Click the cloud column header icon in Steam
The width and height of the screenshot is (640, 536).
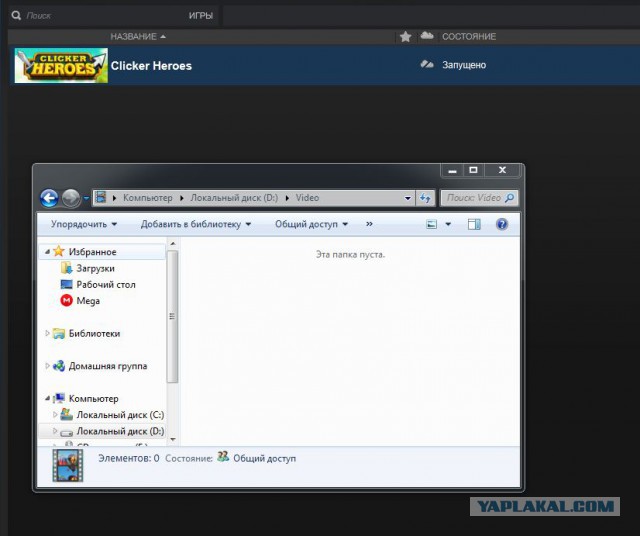427,36
